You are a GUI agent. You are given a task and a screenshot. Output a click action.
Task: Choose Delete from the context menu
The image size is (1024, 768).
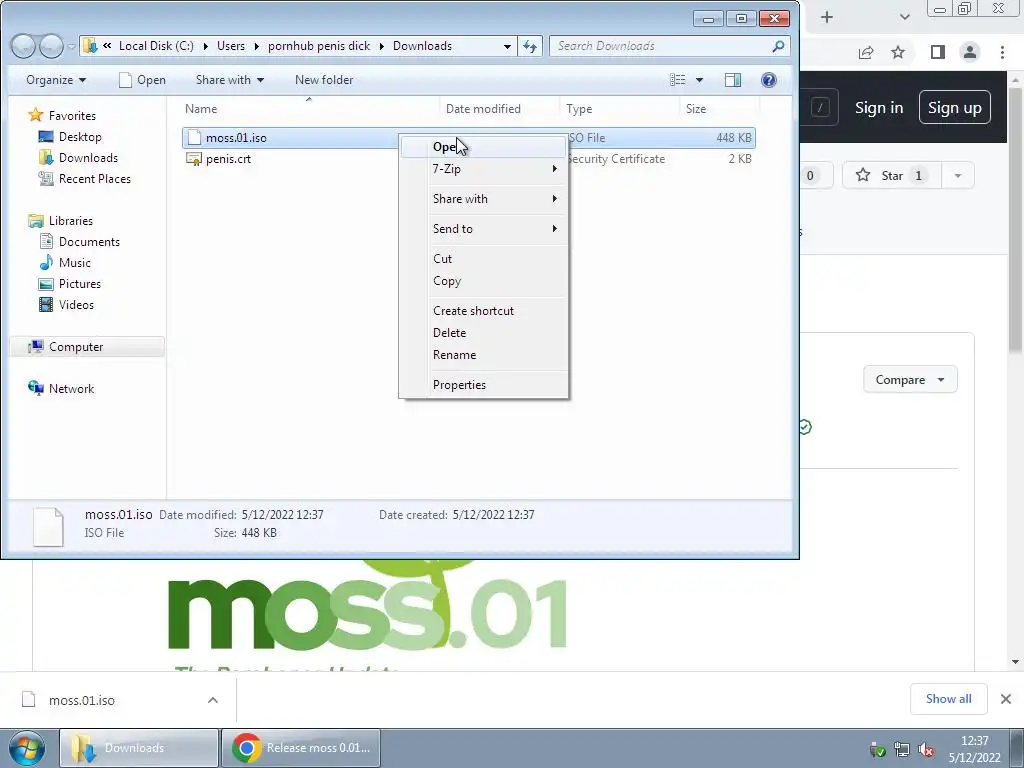483,332
